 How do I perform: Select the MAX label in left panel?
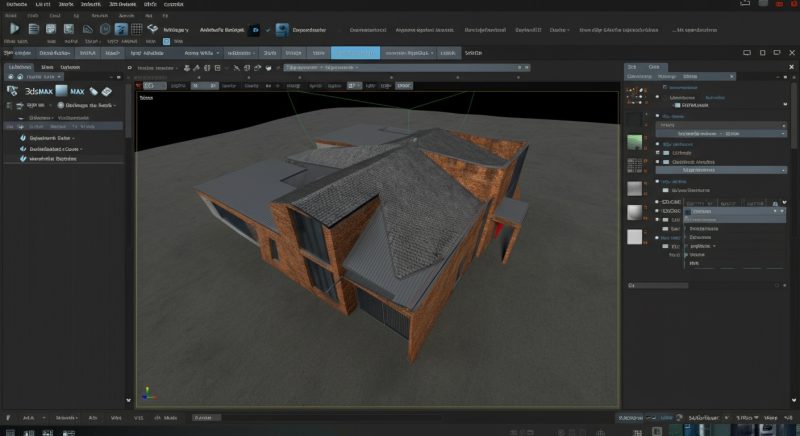pos(77,91)
